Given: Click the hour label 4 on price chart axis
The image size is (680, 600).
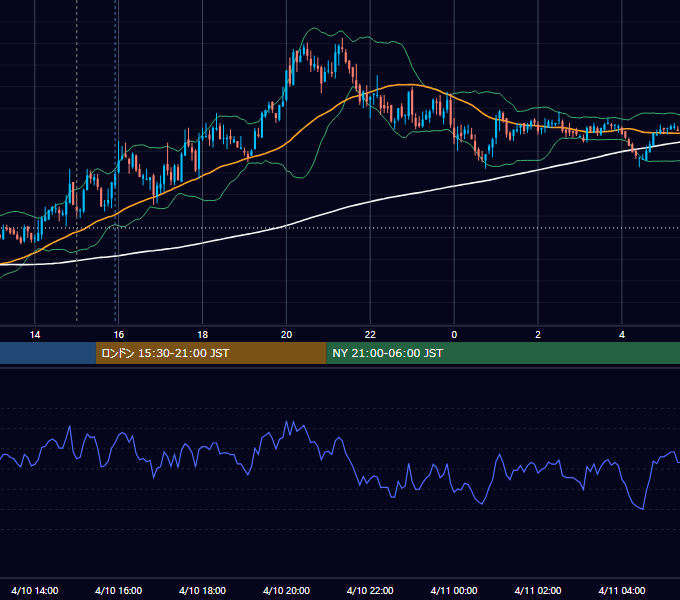Looking at the screenshot, I should (x=622, y=335).
